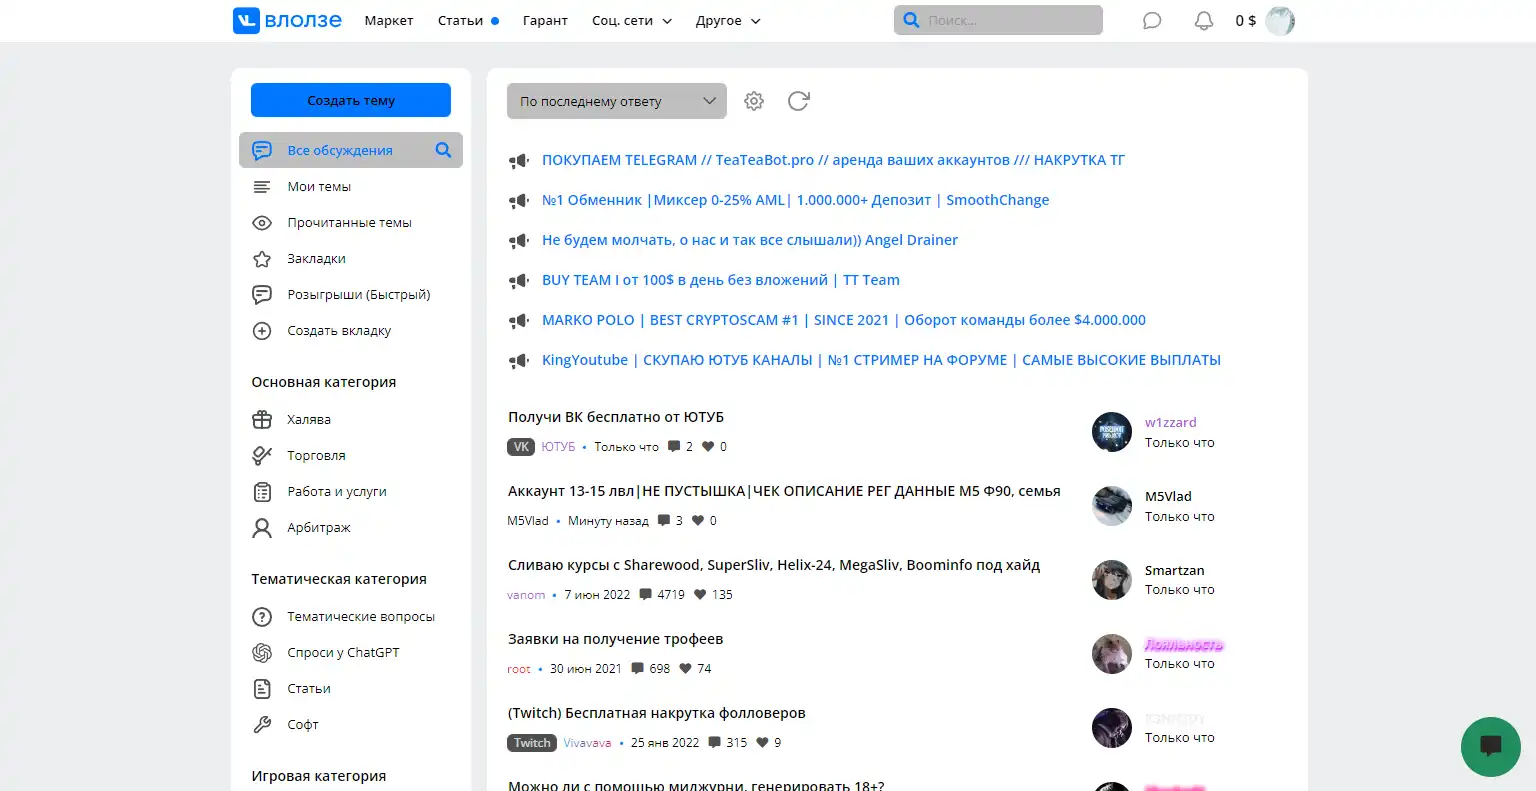Open the Гарант menu item

(545, 21)
